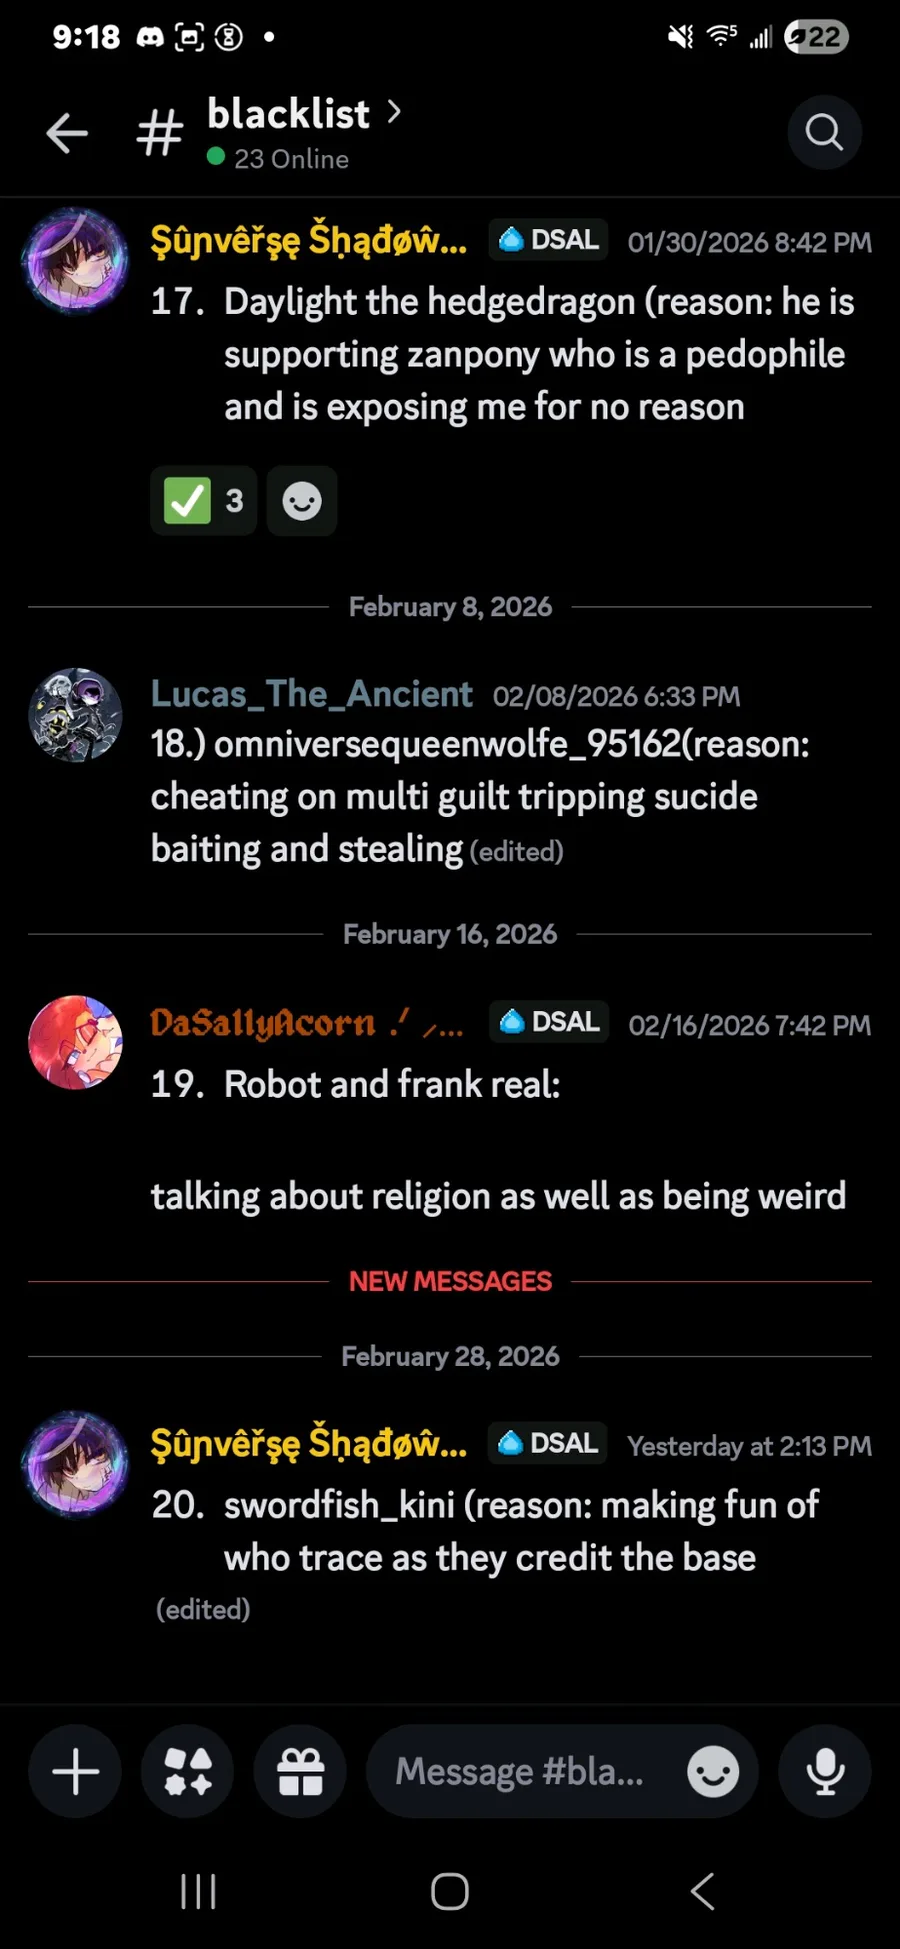Toggle the green checkmark reaction
Image resolution: width=900 pixels, height=1949 pixels.
[x=204, y=501]
